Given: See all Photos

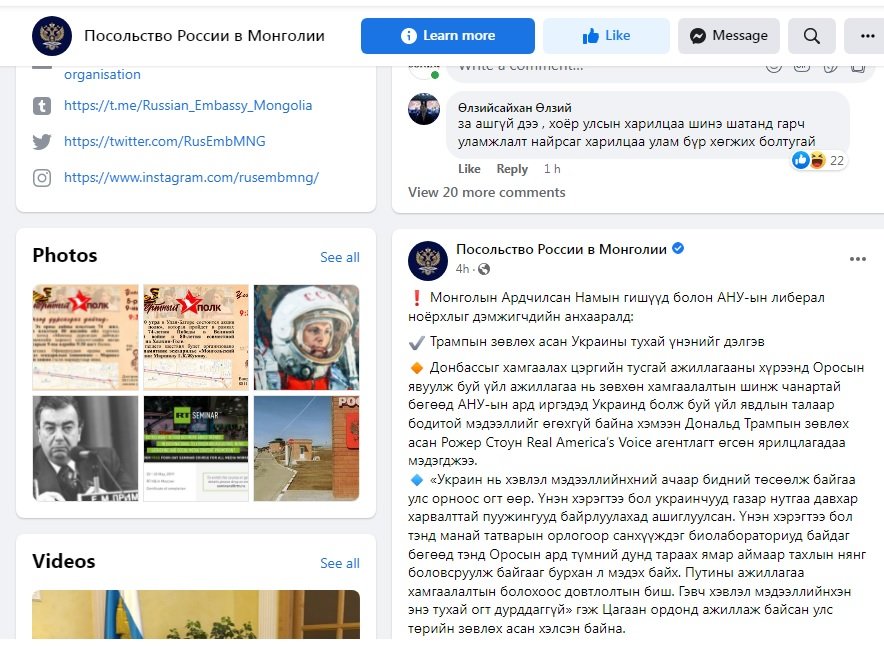Looking at the screenshot, I should 339,258.
